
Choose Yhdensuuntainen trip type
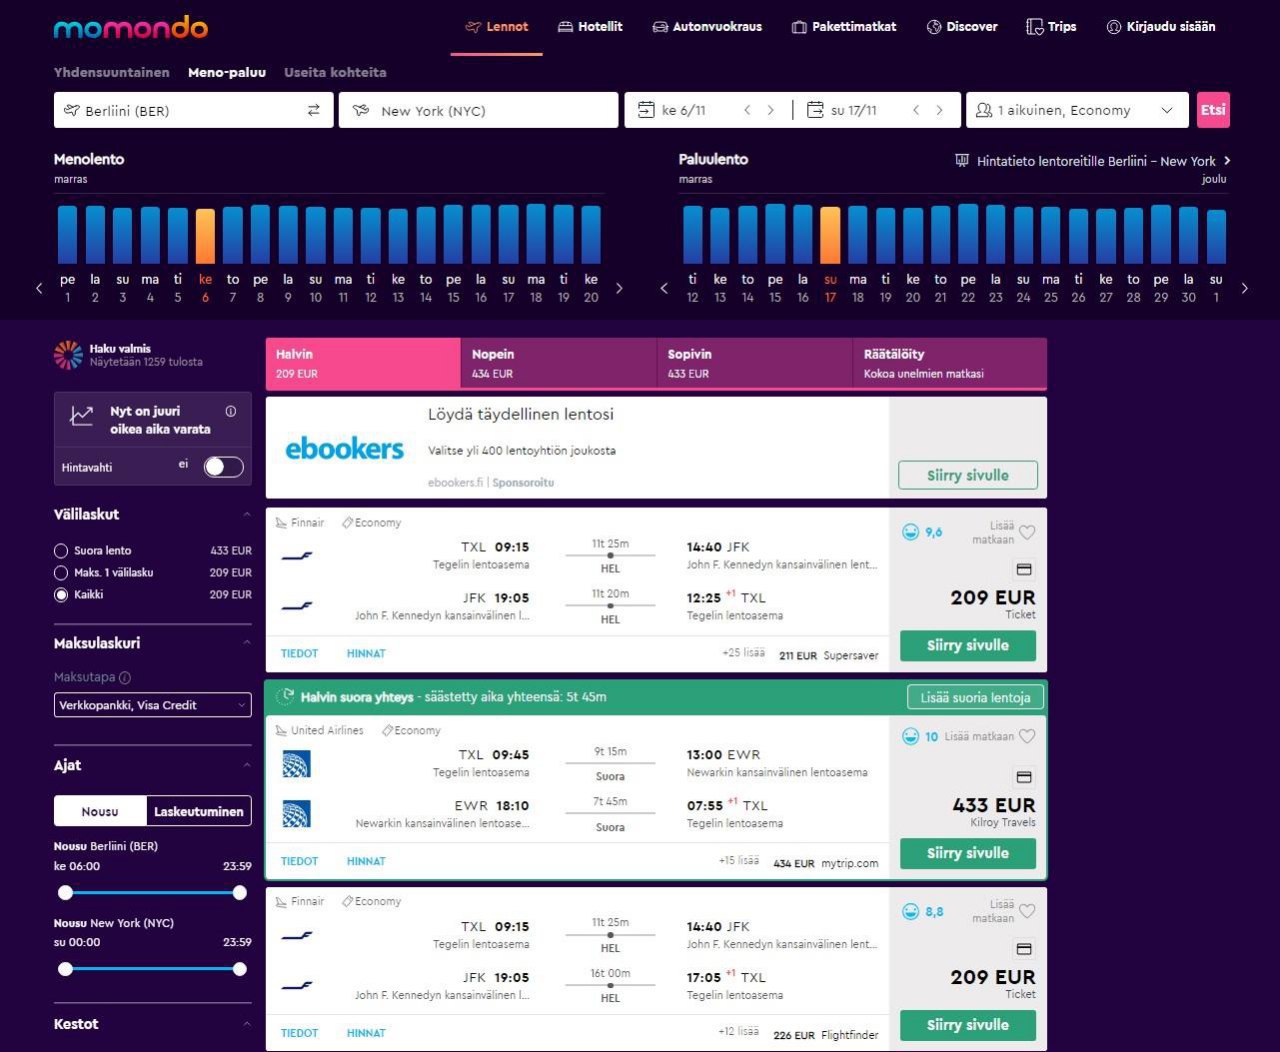(x=111, y=72)
